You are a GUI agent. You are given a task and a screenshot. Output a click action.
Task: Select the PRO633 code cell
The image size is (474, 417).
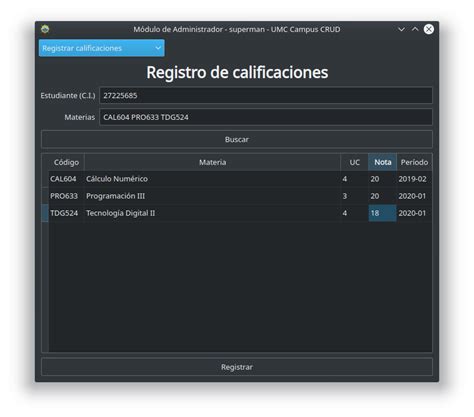point(66,196)
